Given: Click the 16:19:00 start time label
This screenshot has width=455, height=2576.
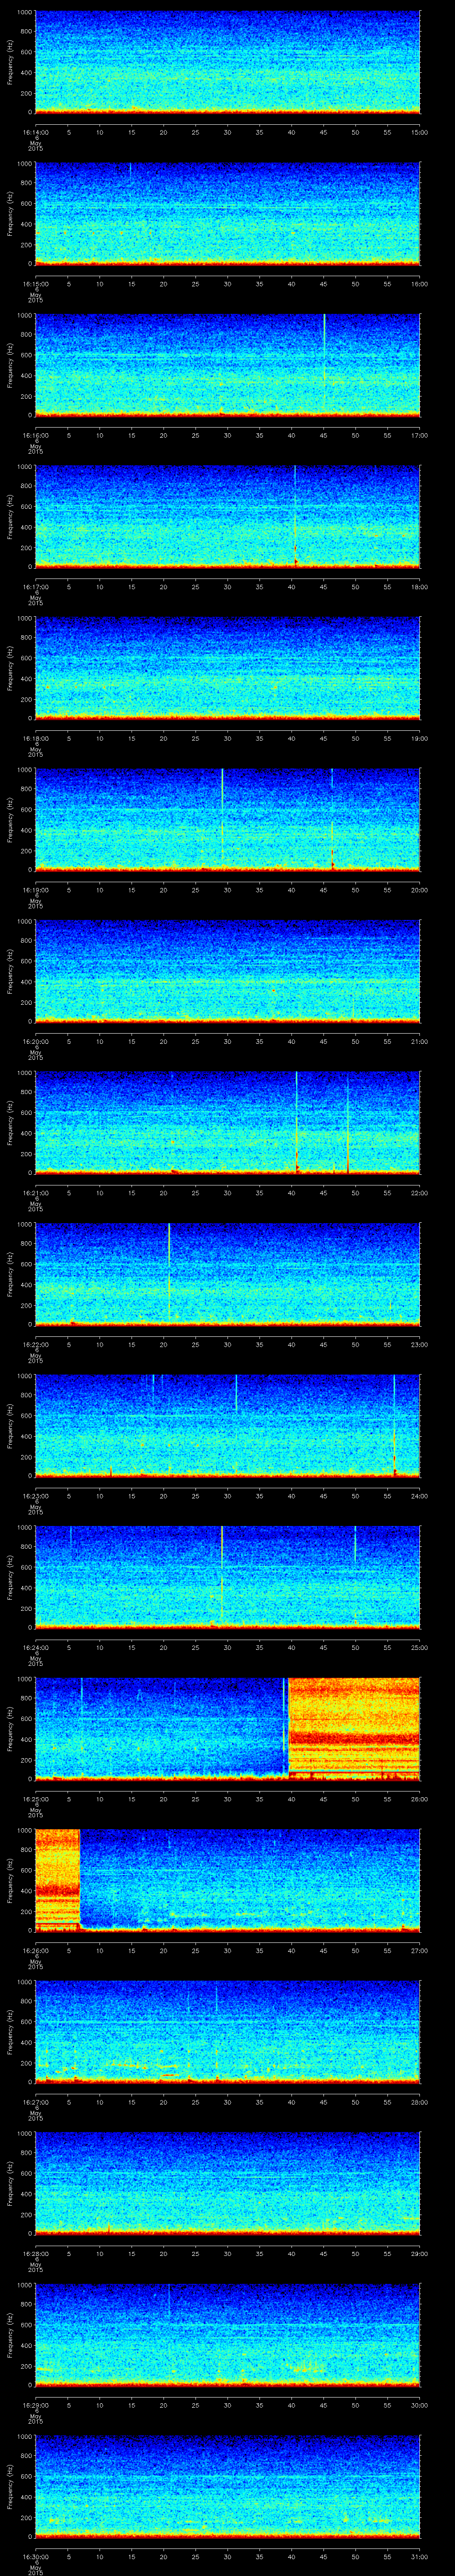Looking at the screenshot, I should tap(35, 890).
